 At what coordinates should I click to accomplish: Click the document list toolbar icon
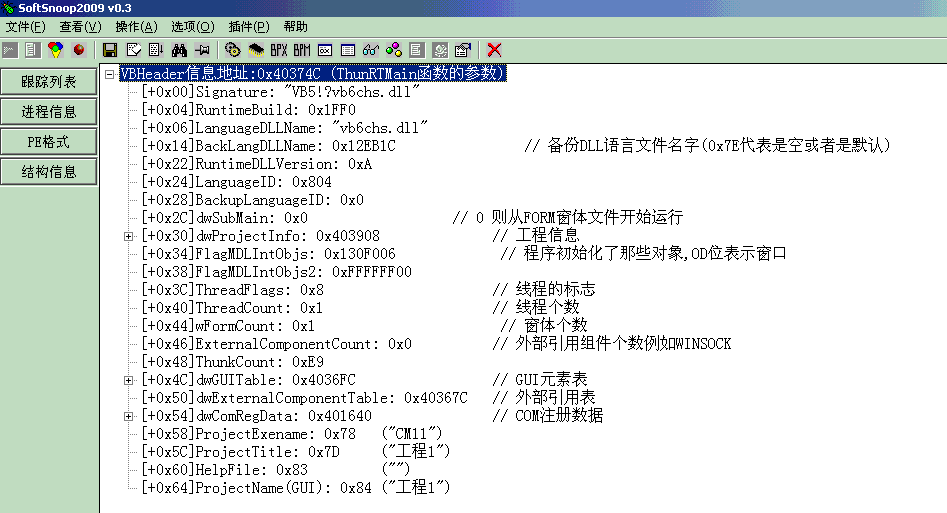(33, 50)
